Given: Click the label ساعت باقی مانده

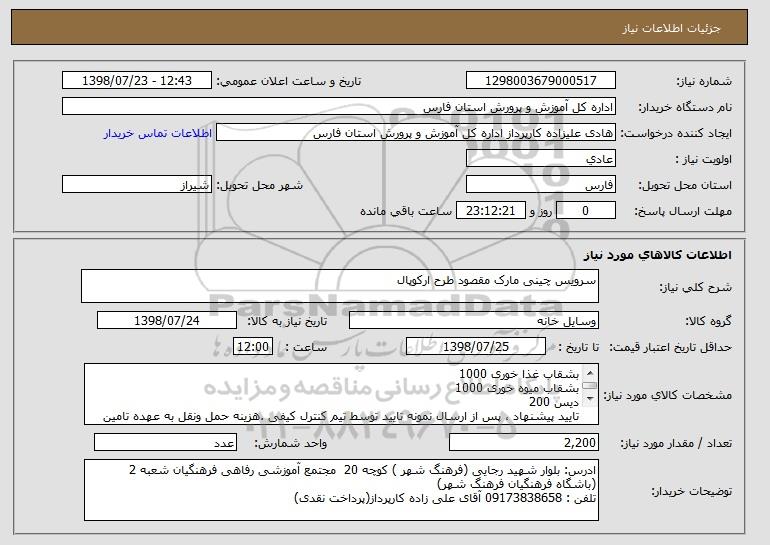Looking at the screenshot, I should click(406, 211).
